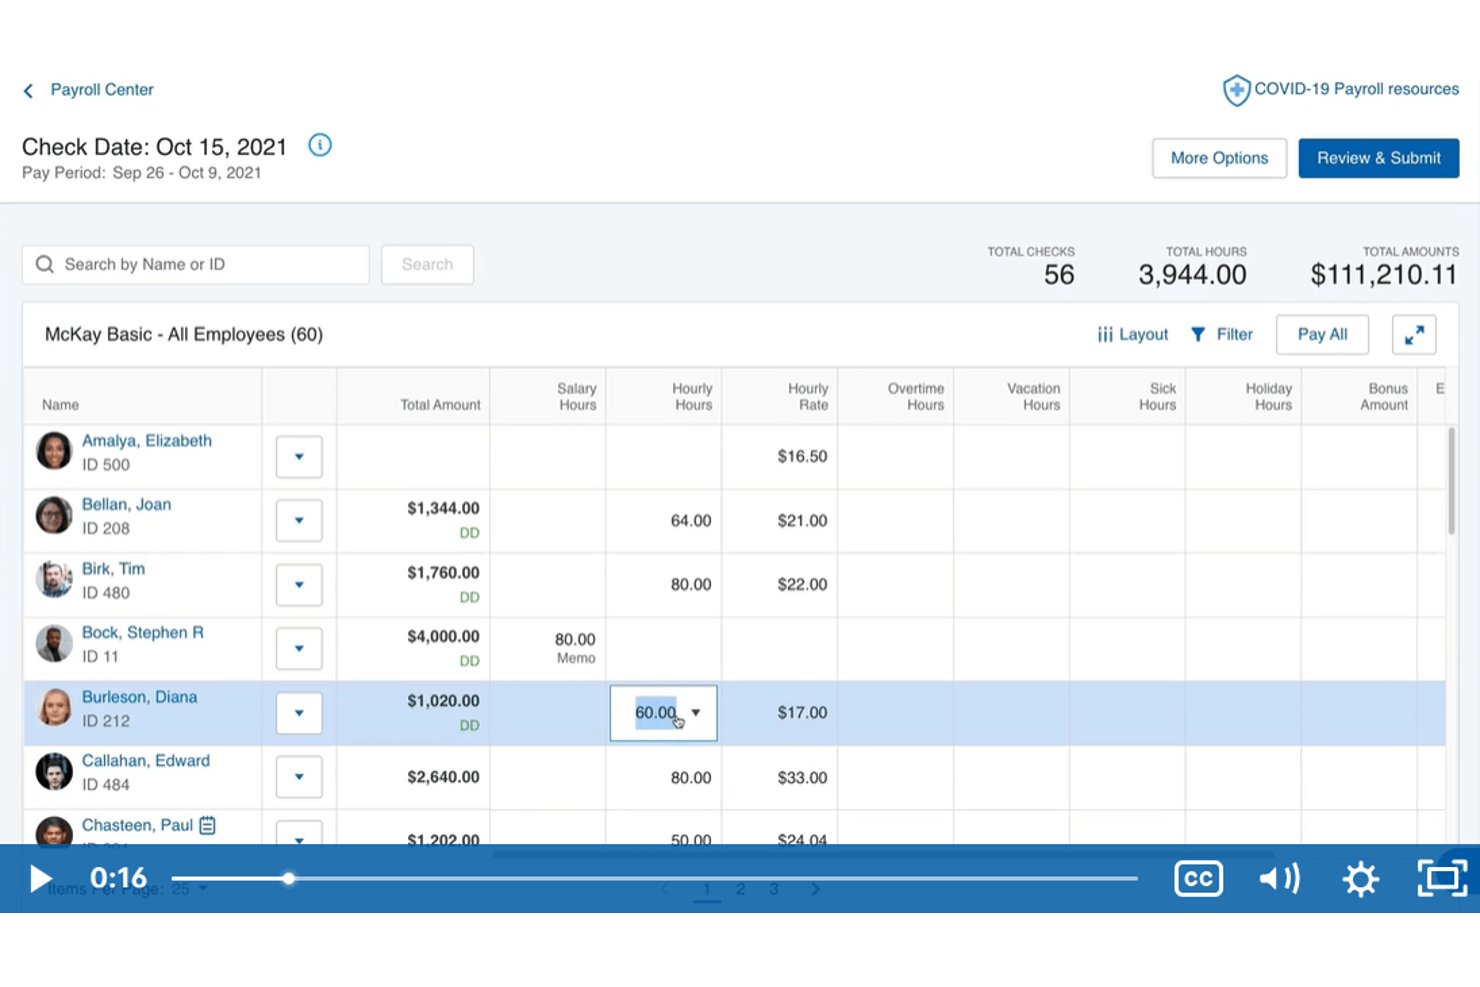The width and height of the screenshot is (1480, 987).
Task: Open Chasteen, Paul employee link
Action: 137,825
